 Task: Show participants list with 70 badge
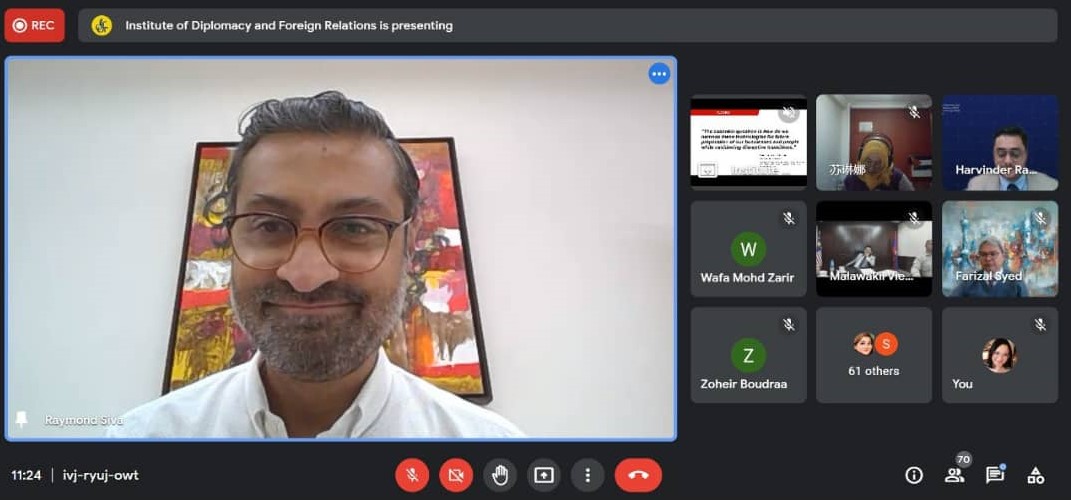(x=955, y=475)
